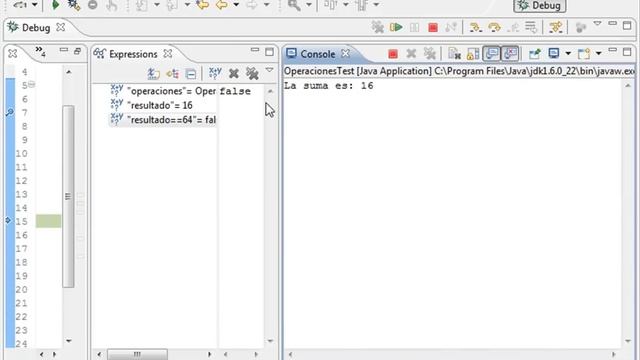Close the Expressions tab
Viewport: 640px width, 360px height.
(x=167, y=53)
